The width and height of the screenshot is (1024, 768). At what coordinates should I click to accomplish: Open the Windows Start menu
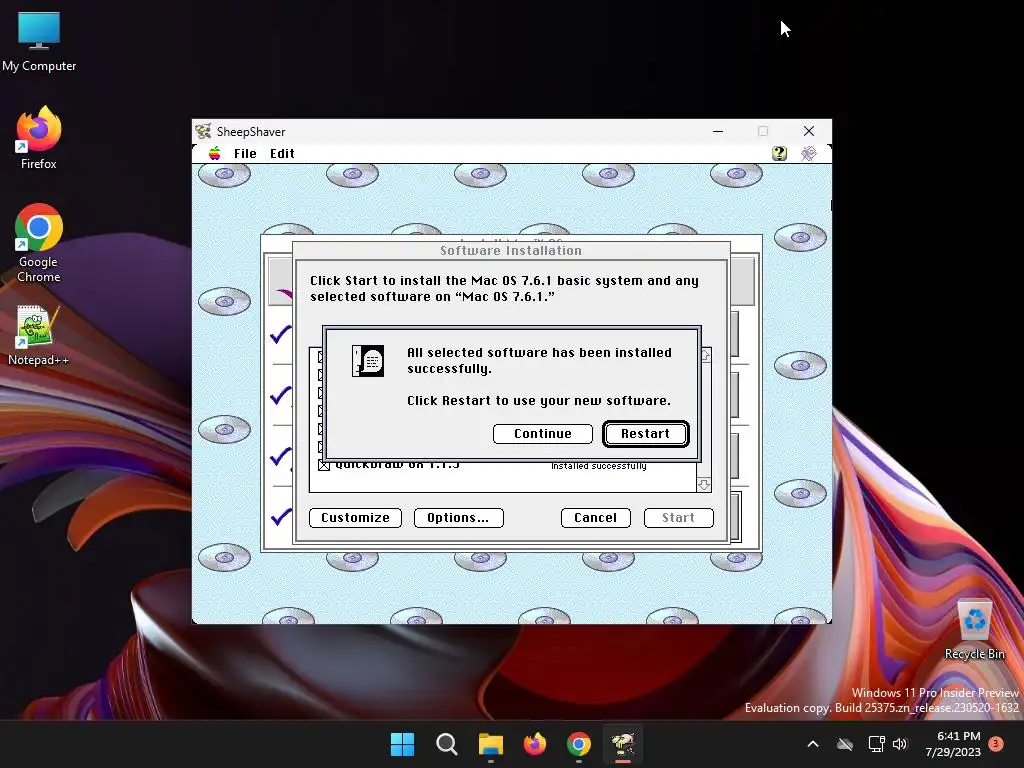pos(402,744)
